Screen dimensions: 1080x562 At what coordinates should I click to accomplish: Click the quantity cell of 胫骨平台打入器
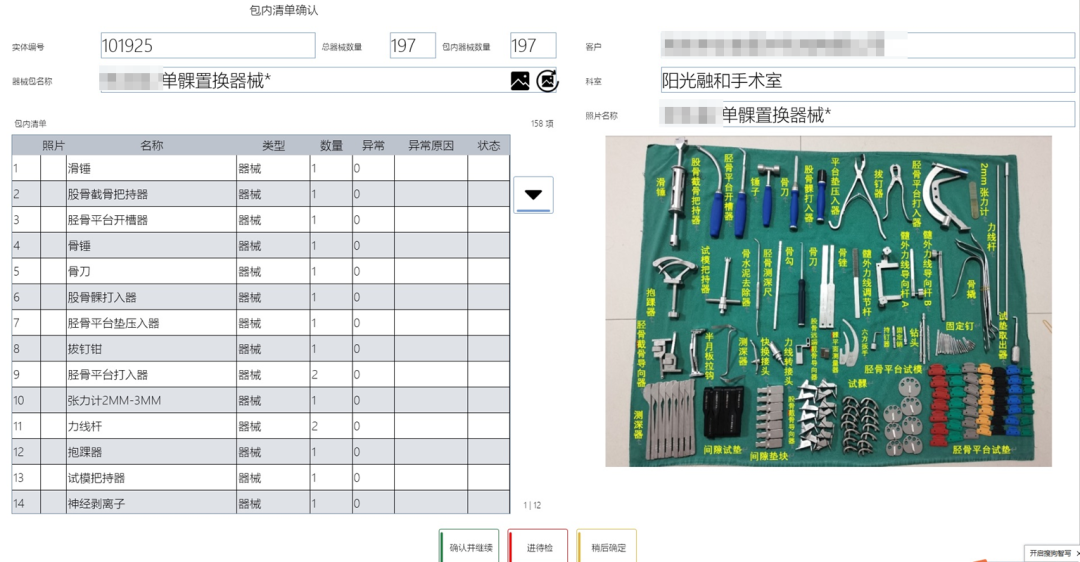(x=331, y=375)
